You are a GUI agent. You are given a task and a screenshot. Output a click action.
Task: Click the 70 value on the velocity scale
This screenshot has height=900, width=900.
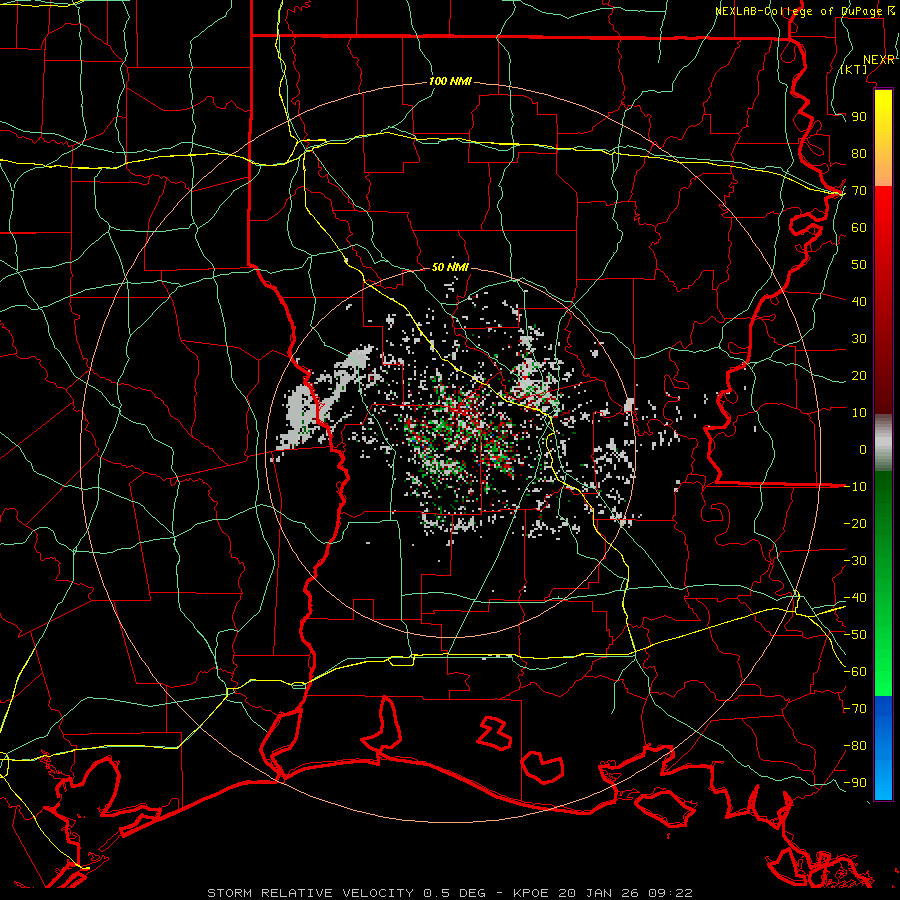coord(859,191)
